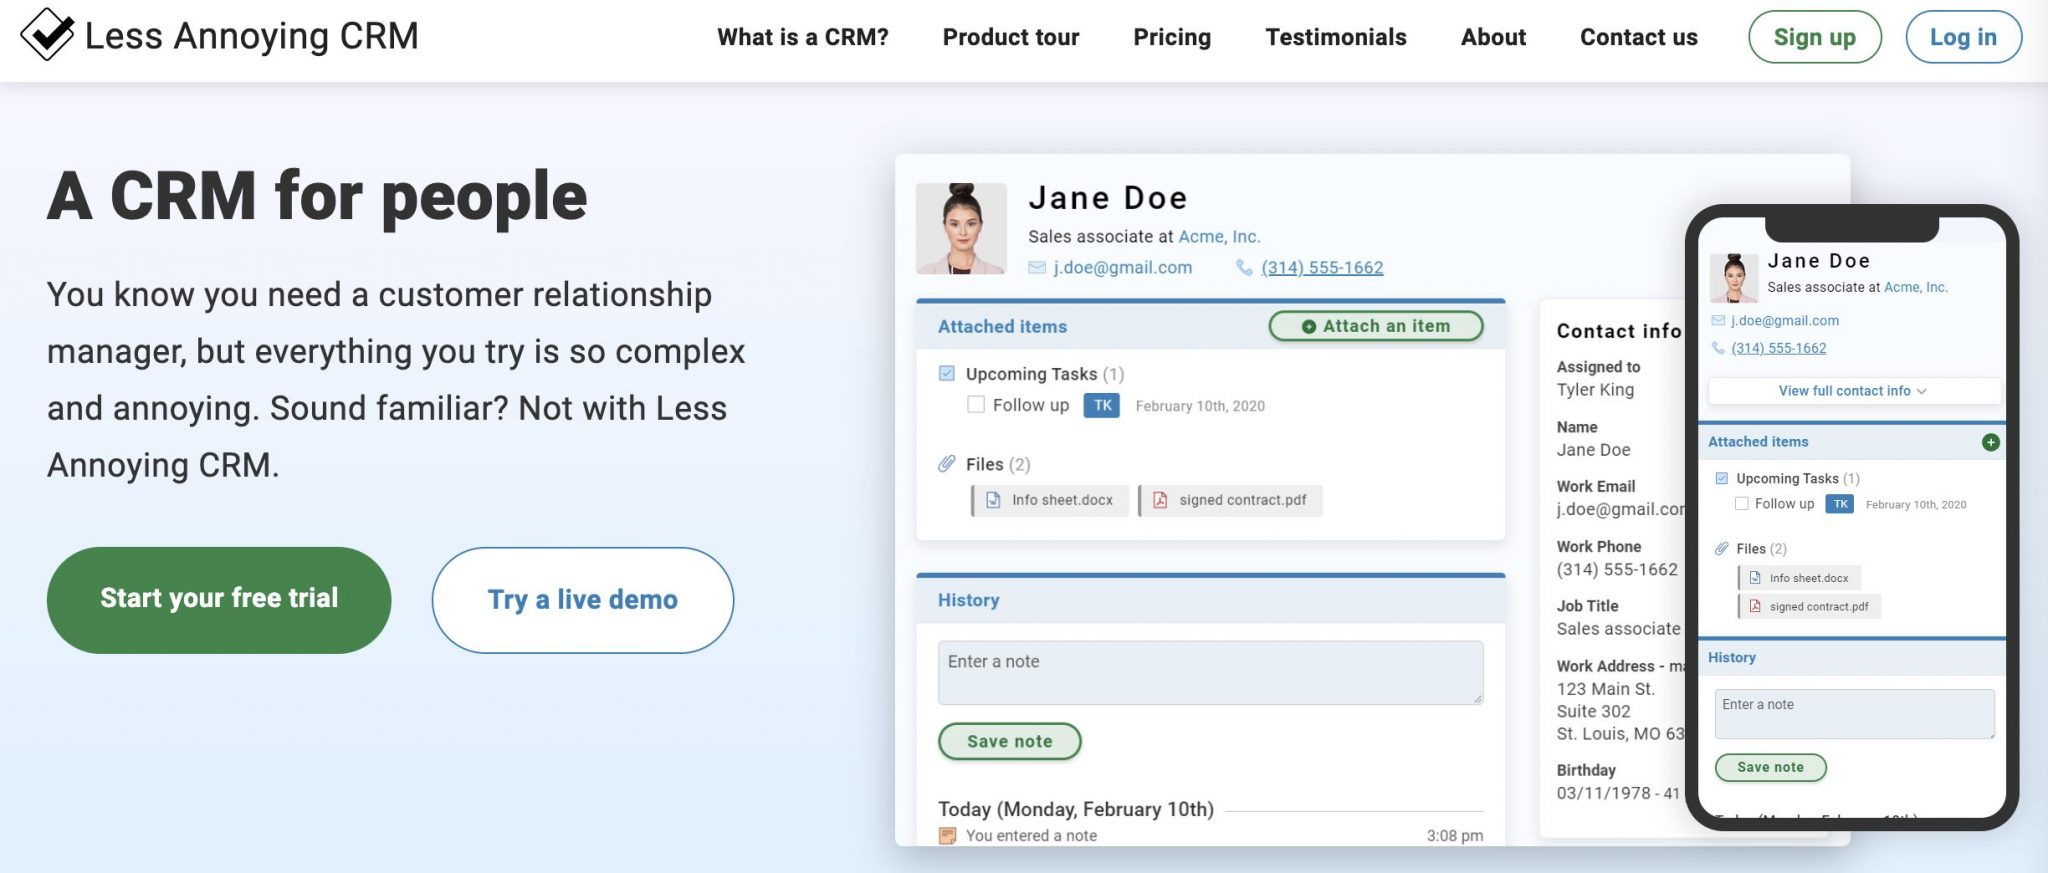The image size is (2048, 873).
Task: Click the Today (Monday, February 10th) heading
Action: (1076, 809)
